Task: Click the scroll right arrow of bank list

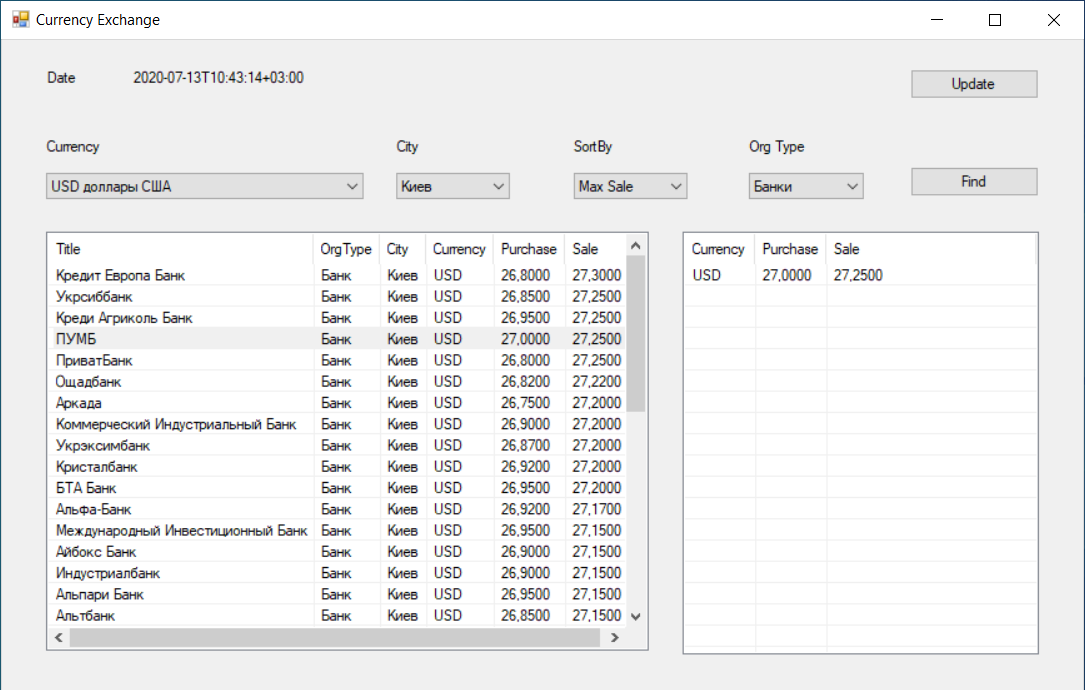Action: (614, 638)
